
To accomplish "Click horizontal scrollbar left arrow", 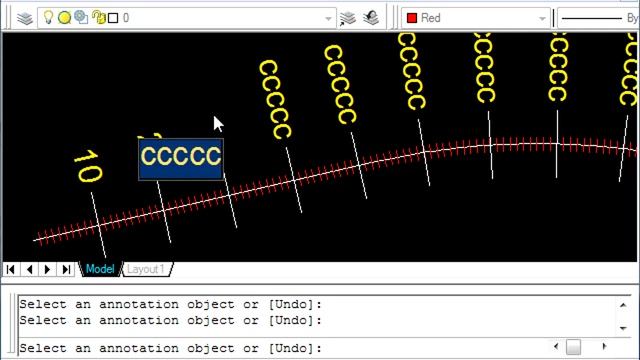I will (x=556, y=347).
